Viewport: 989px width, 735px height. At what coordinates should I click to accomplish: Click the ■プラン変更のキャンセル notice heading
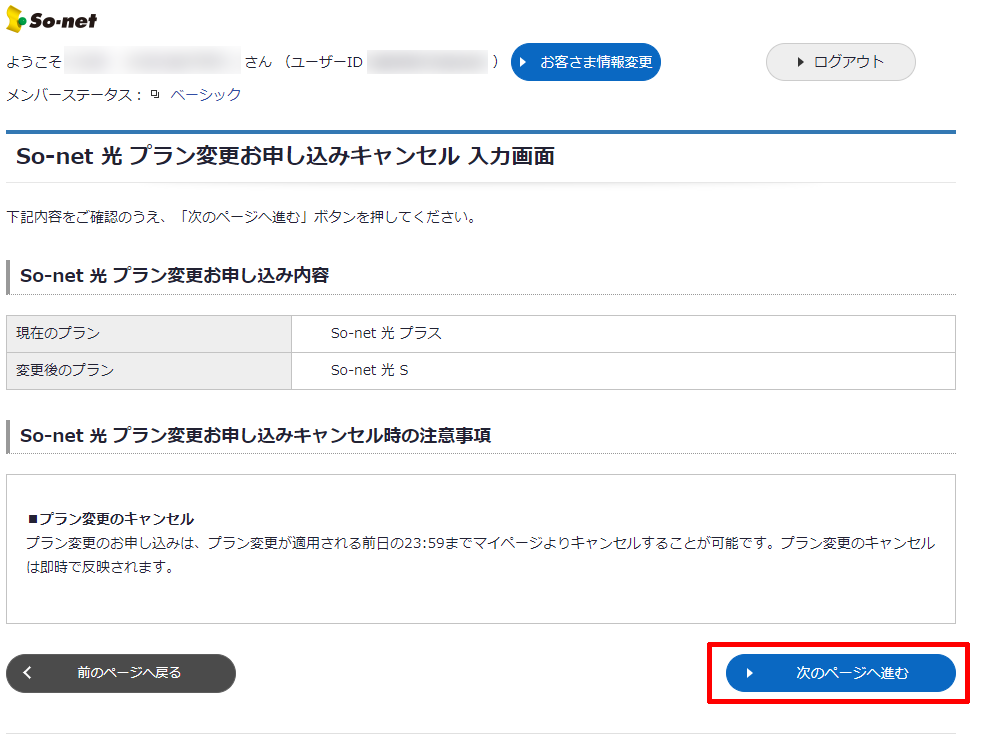[111, 519]
